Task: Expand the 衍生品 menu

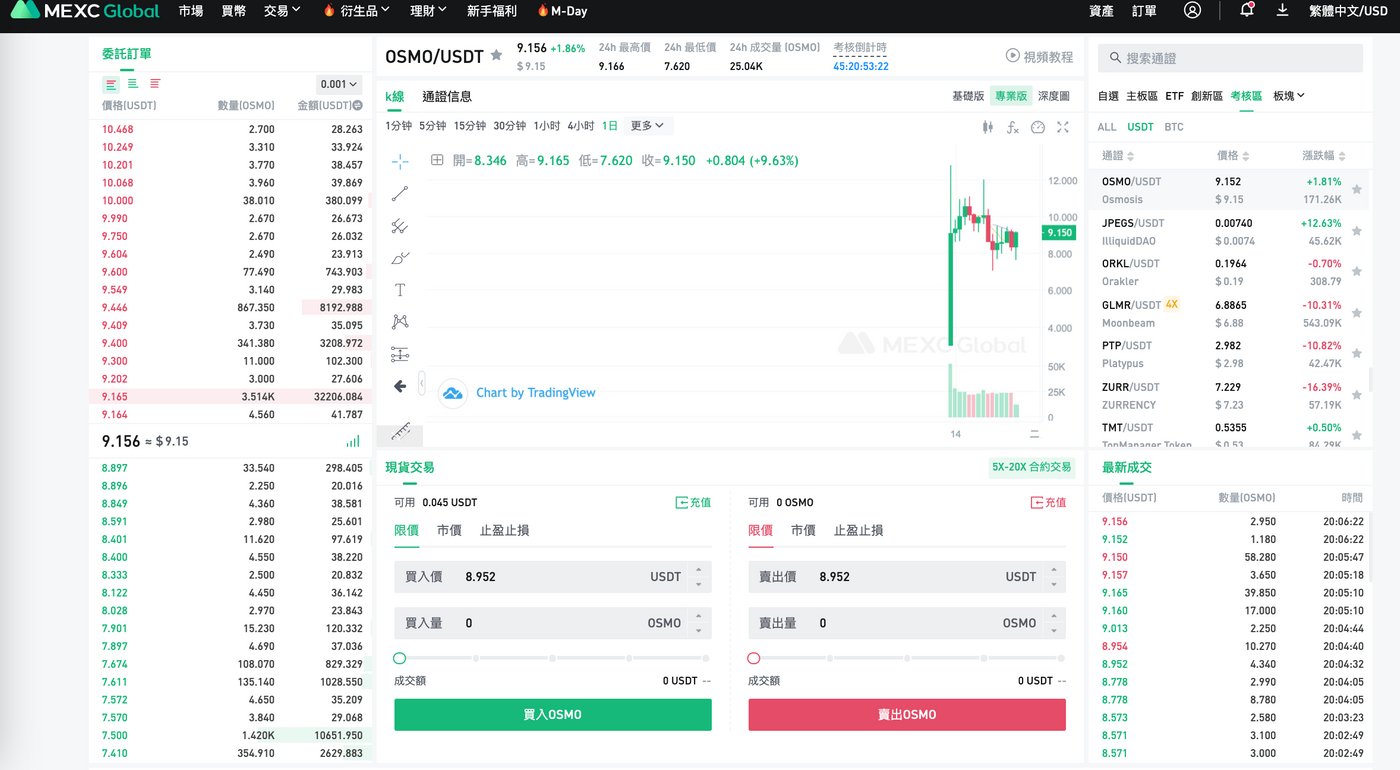Action: [356, 11]
